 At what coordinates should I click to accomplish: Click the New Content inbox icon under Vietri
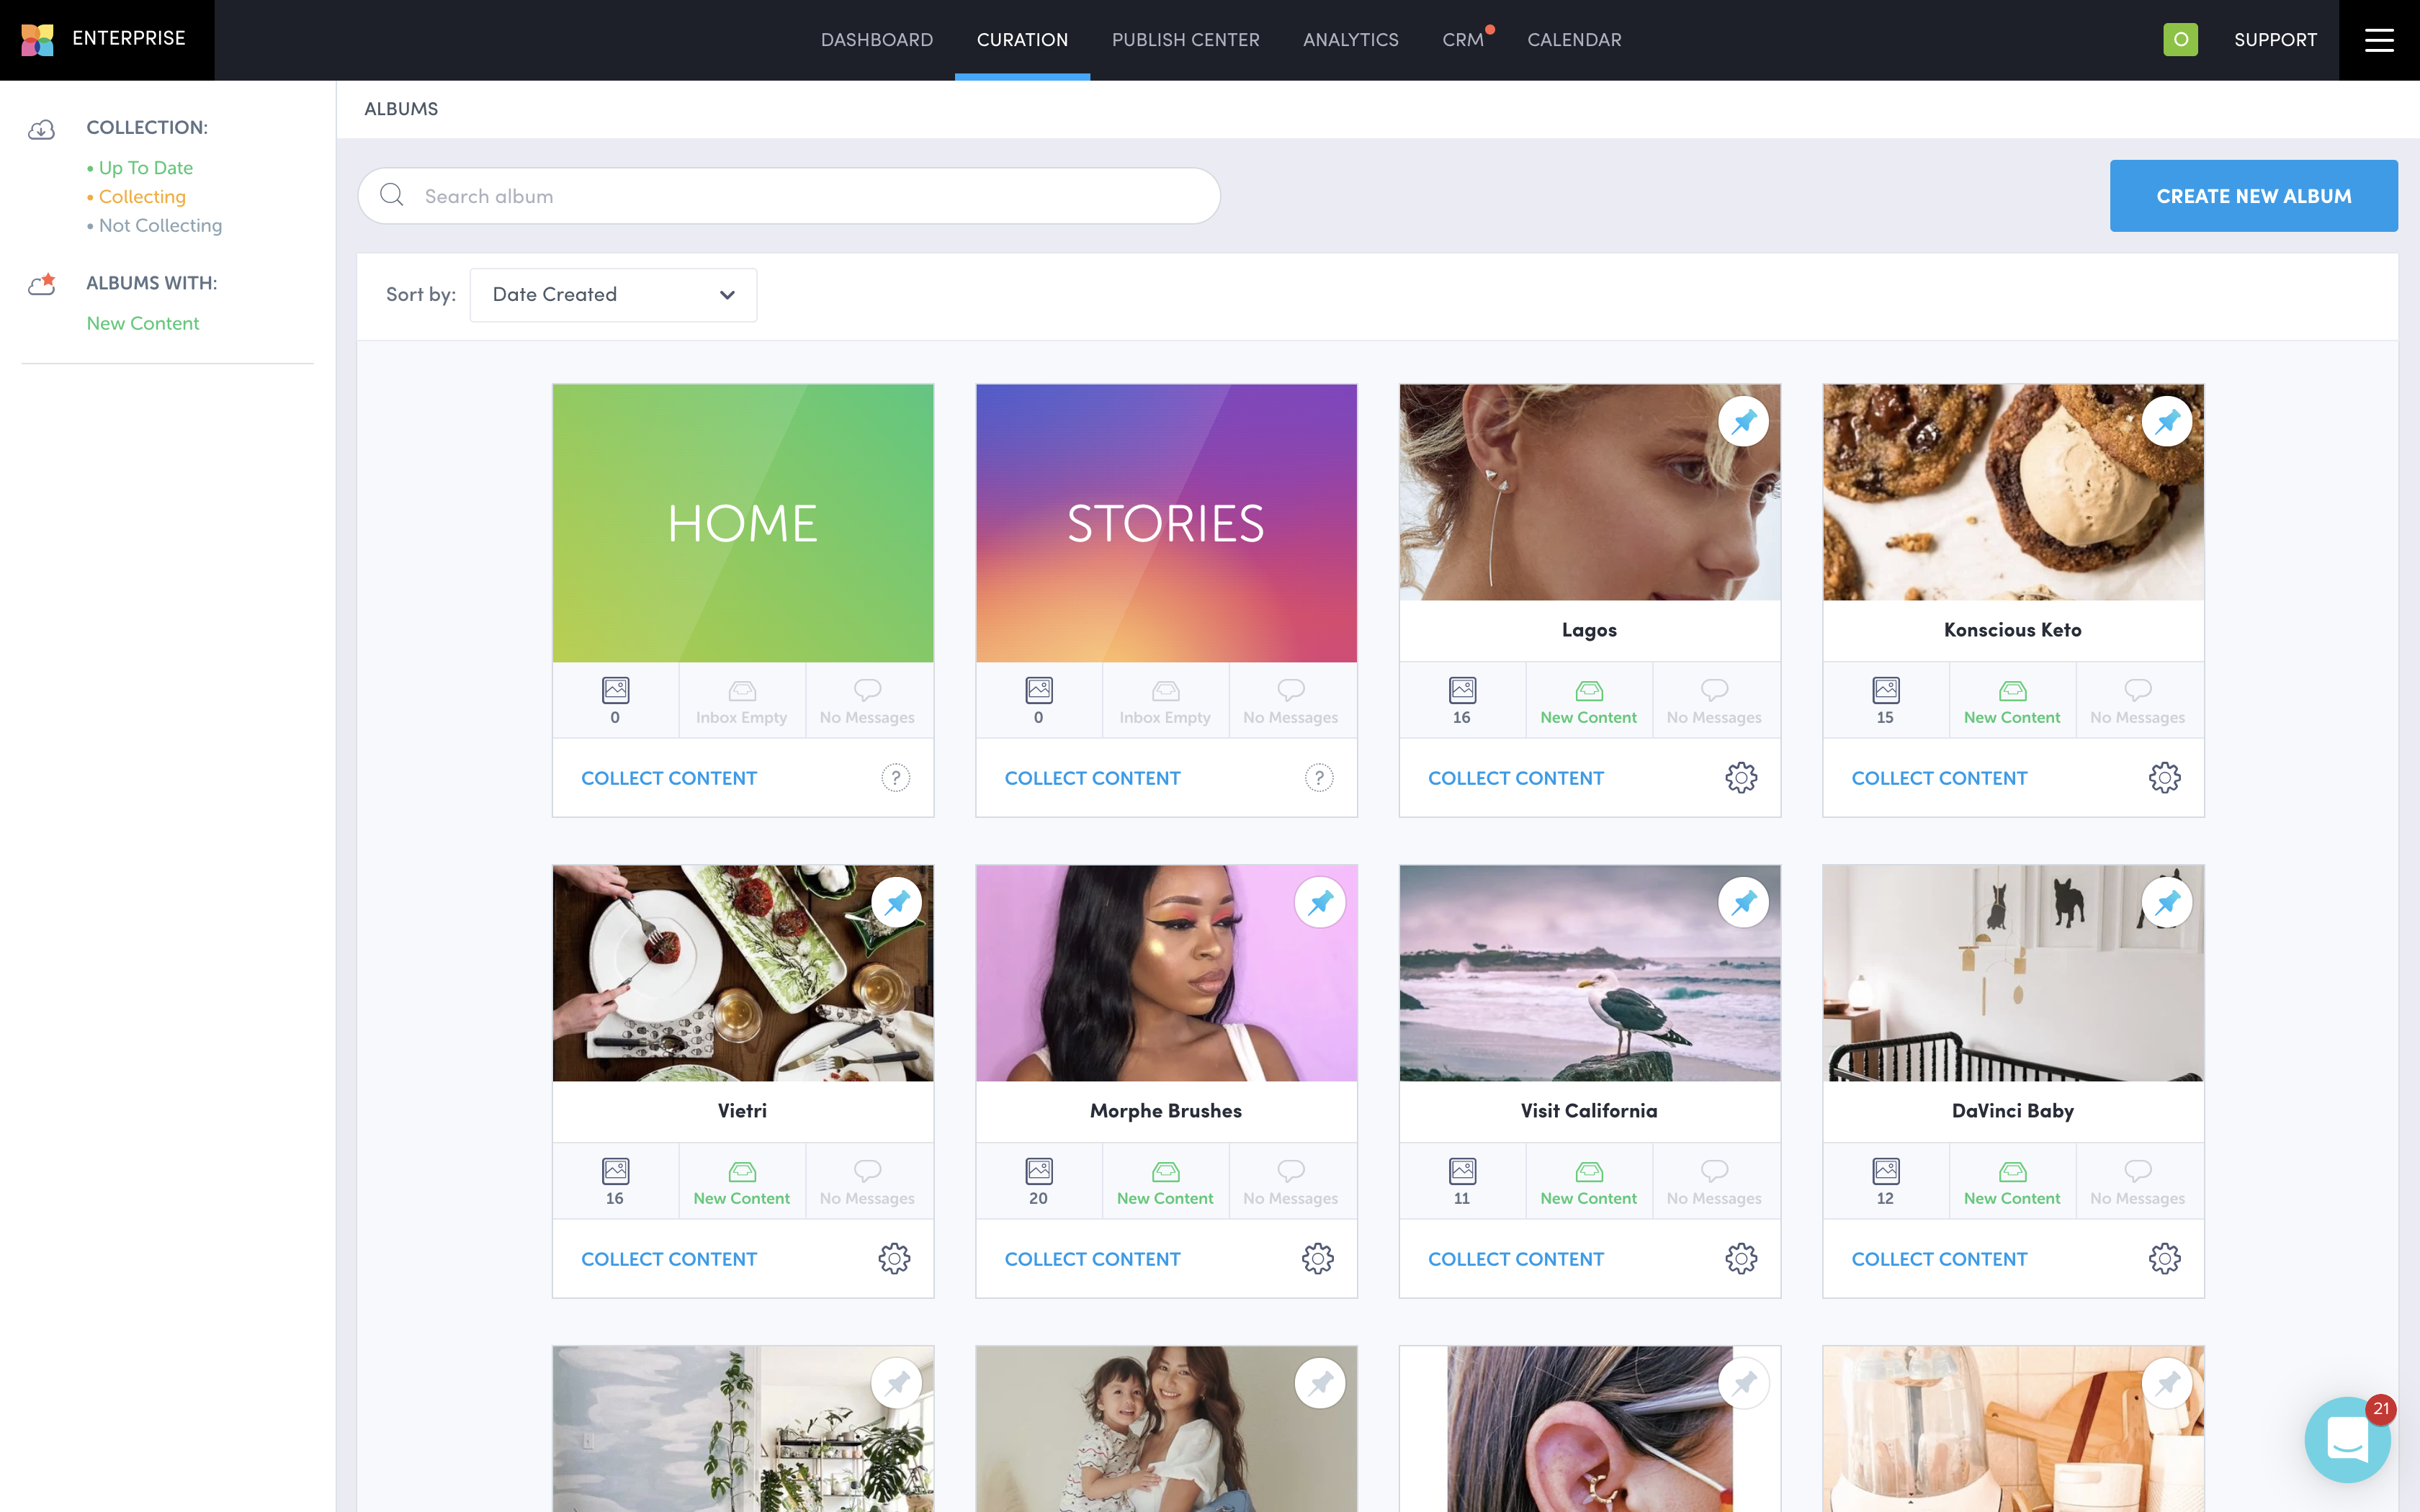[741, 1170]
